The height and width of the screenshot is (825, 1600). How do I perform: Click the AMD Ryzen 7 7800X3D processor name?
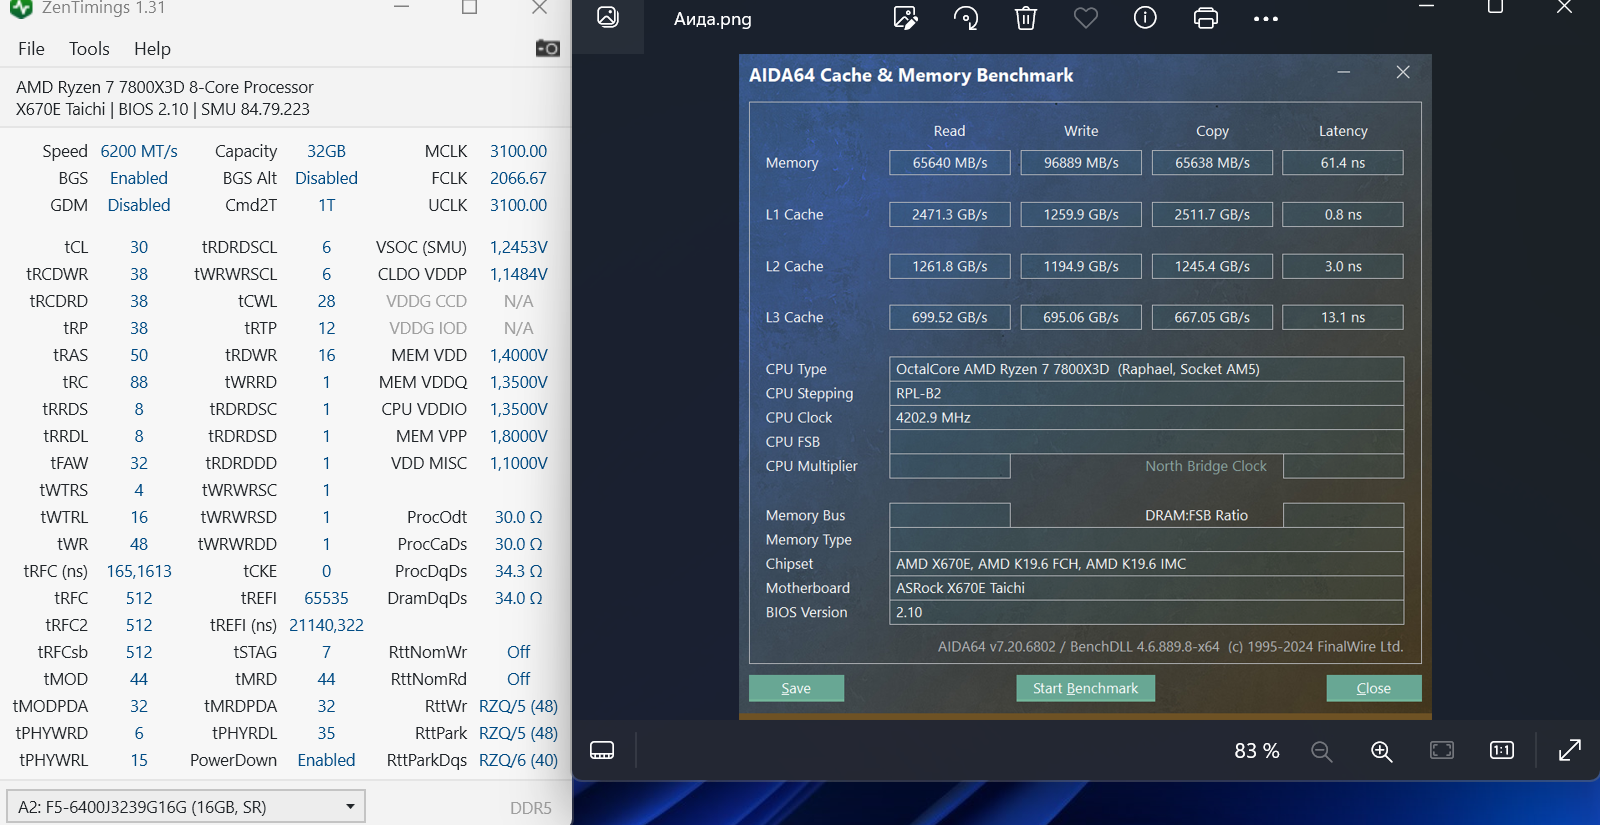[x=165, y=87]
